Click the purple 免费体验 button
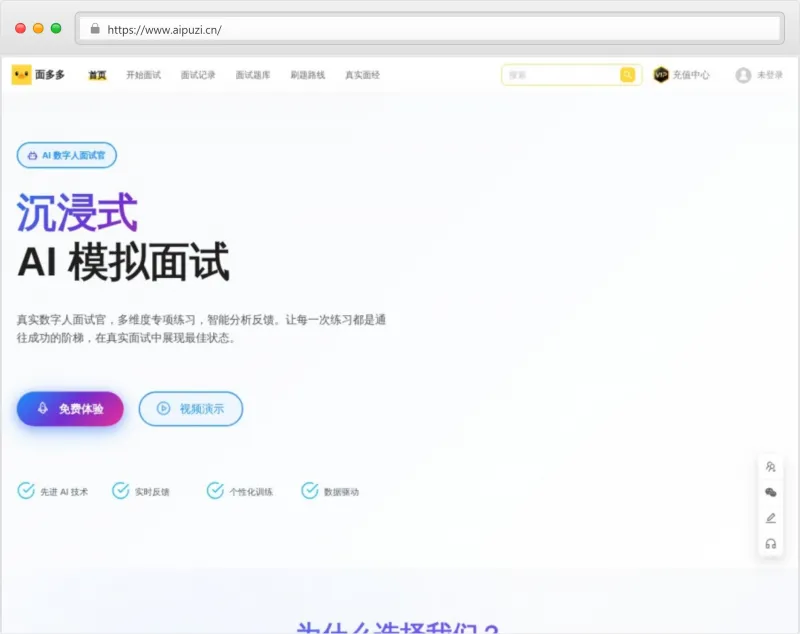Viewport: 800px width, 634px height. pos(70,408)
